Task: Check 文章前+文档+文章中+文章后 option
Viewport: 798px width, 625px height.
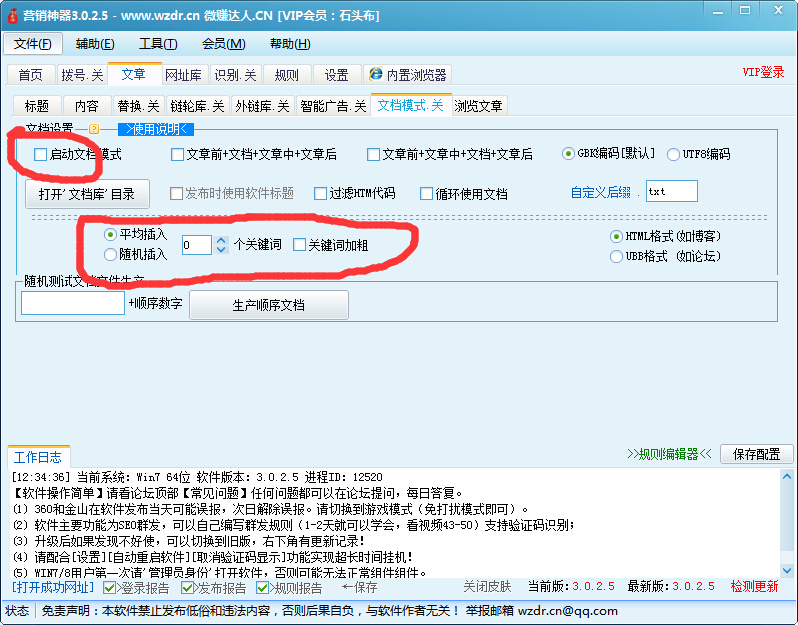Action: pos(177,154)
